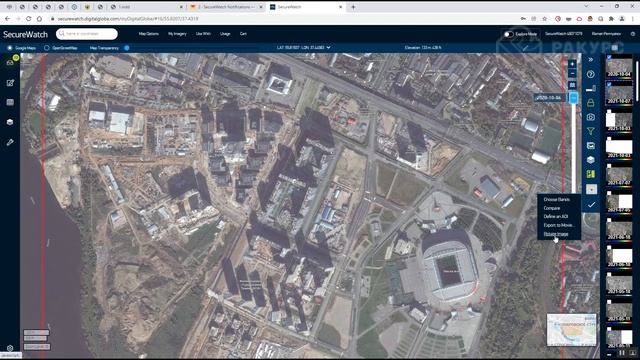
Task: Switch to the SecureWatch Notifications browser tab
Action: point(227,7)
